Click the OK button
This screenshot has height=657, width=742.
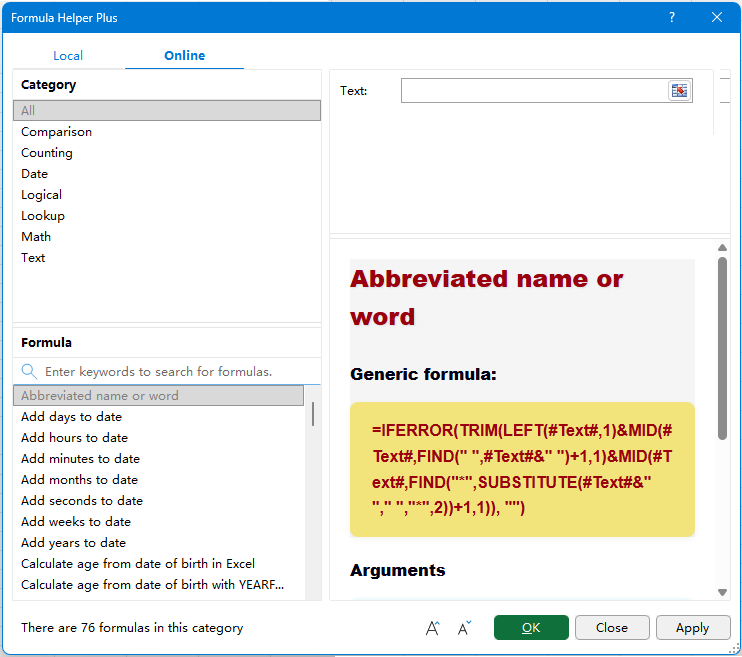pyautogui.click(x=531, y=628)
